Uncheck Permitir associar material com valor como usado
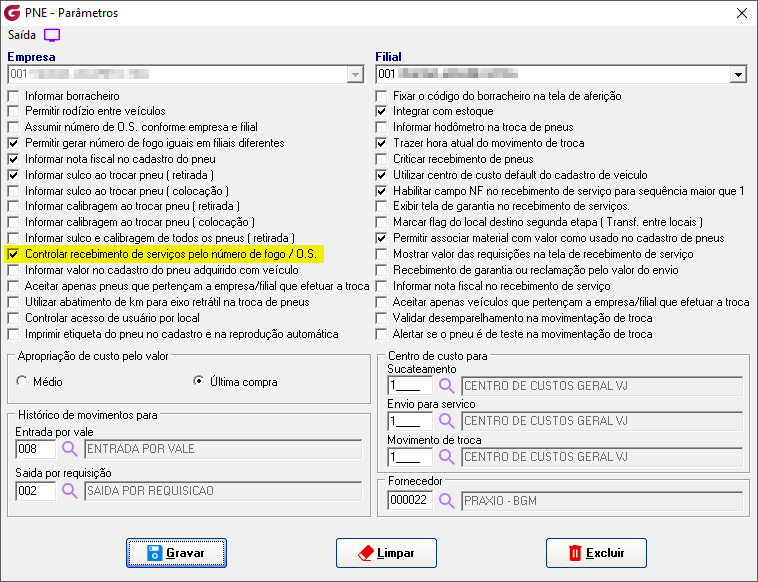Image resolution: width=758 pixels, height=582 pixels. (x=381, y=238)
